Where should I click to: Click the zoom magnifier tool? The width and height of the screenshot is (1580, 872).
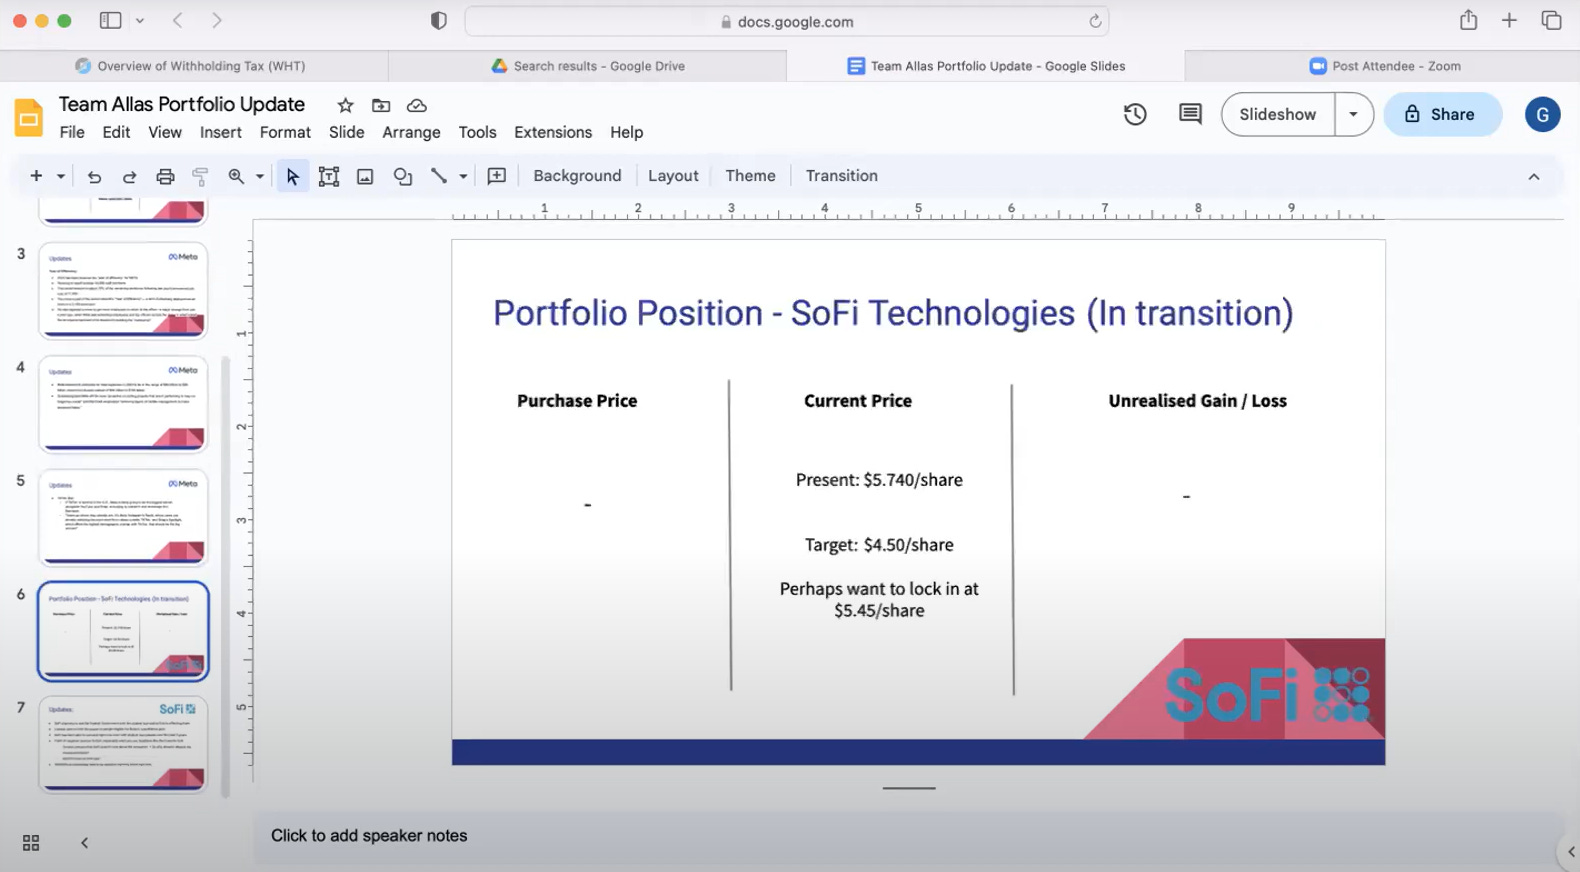[236, 176]
